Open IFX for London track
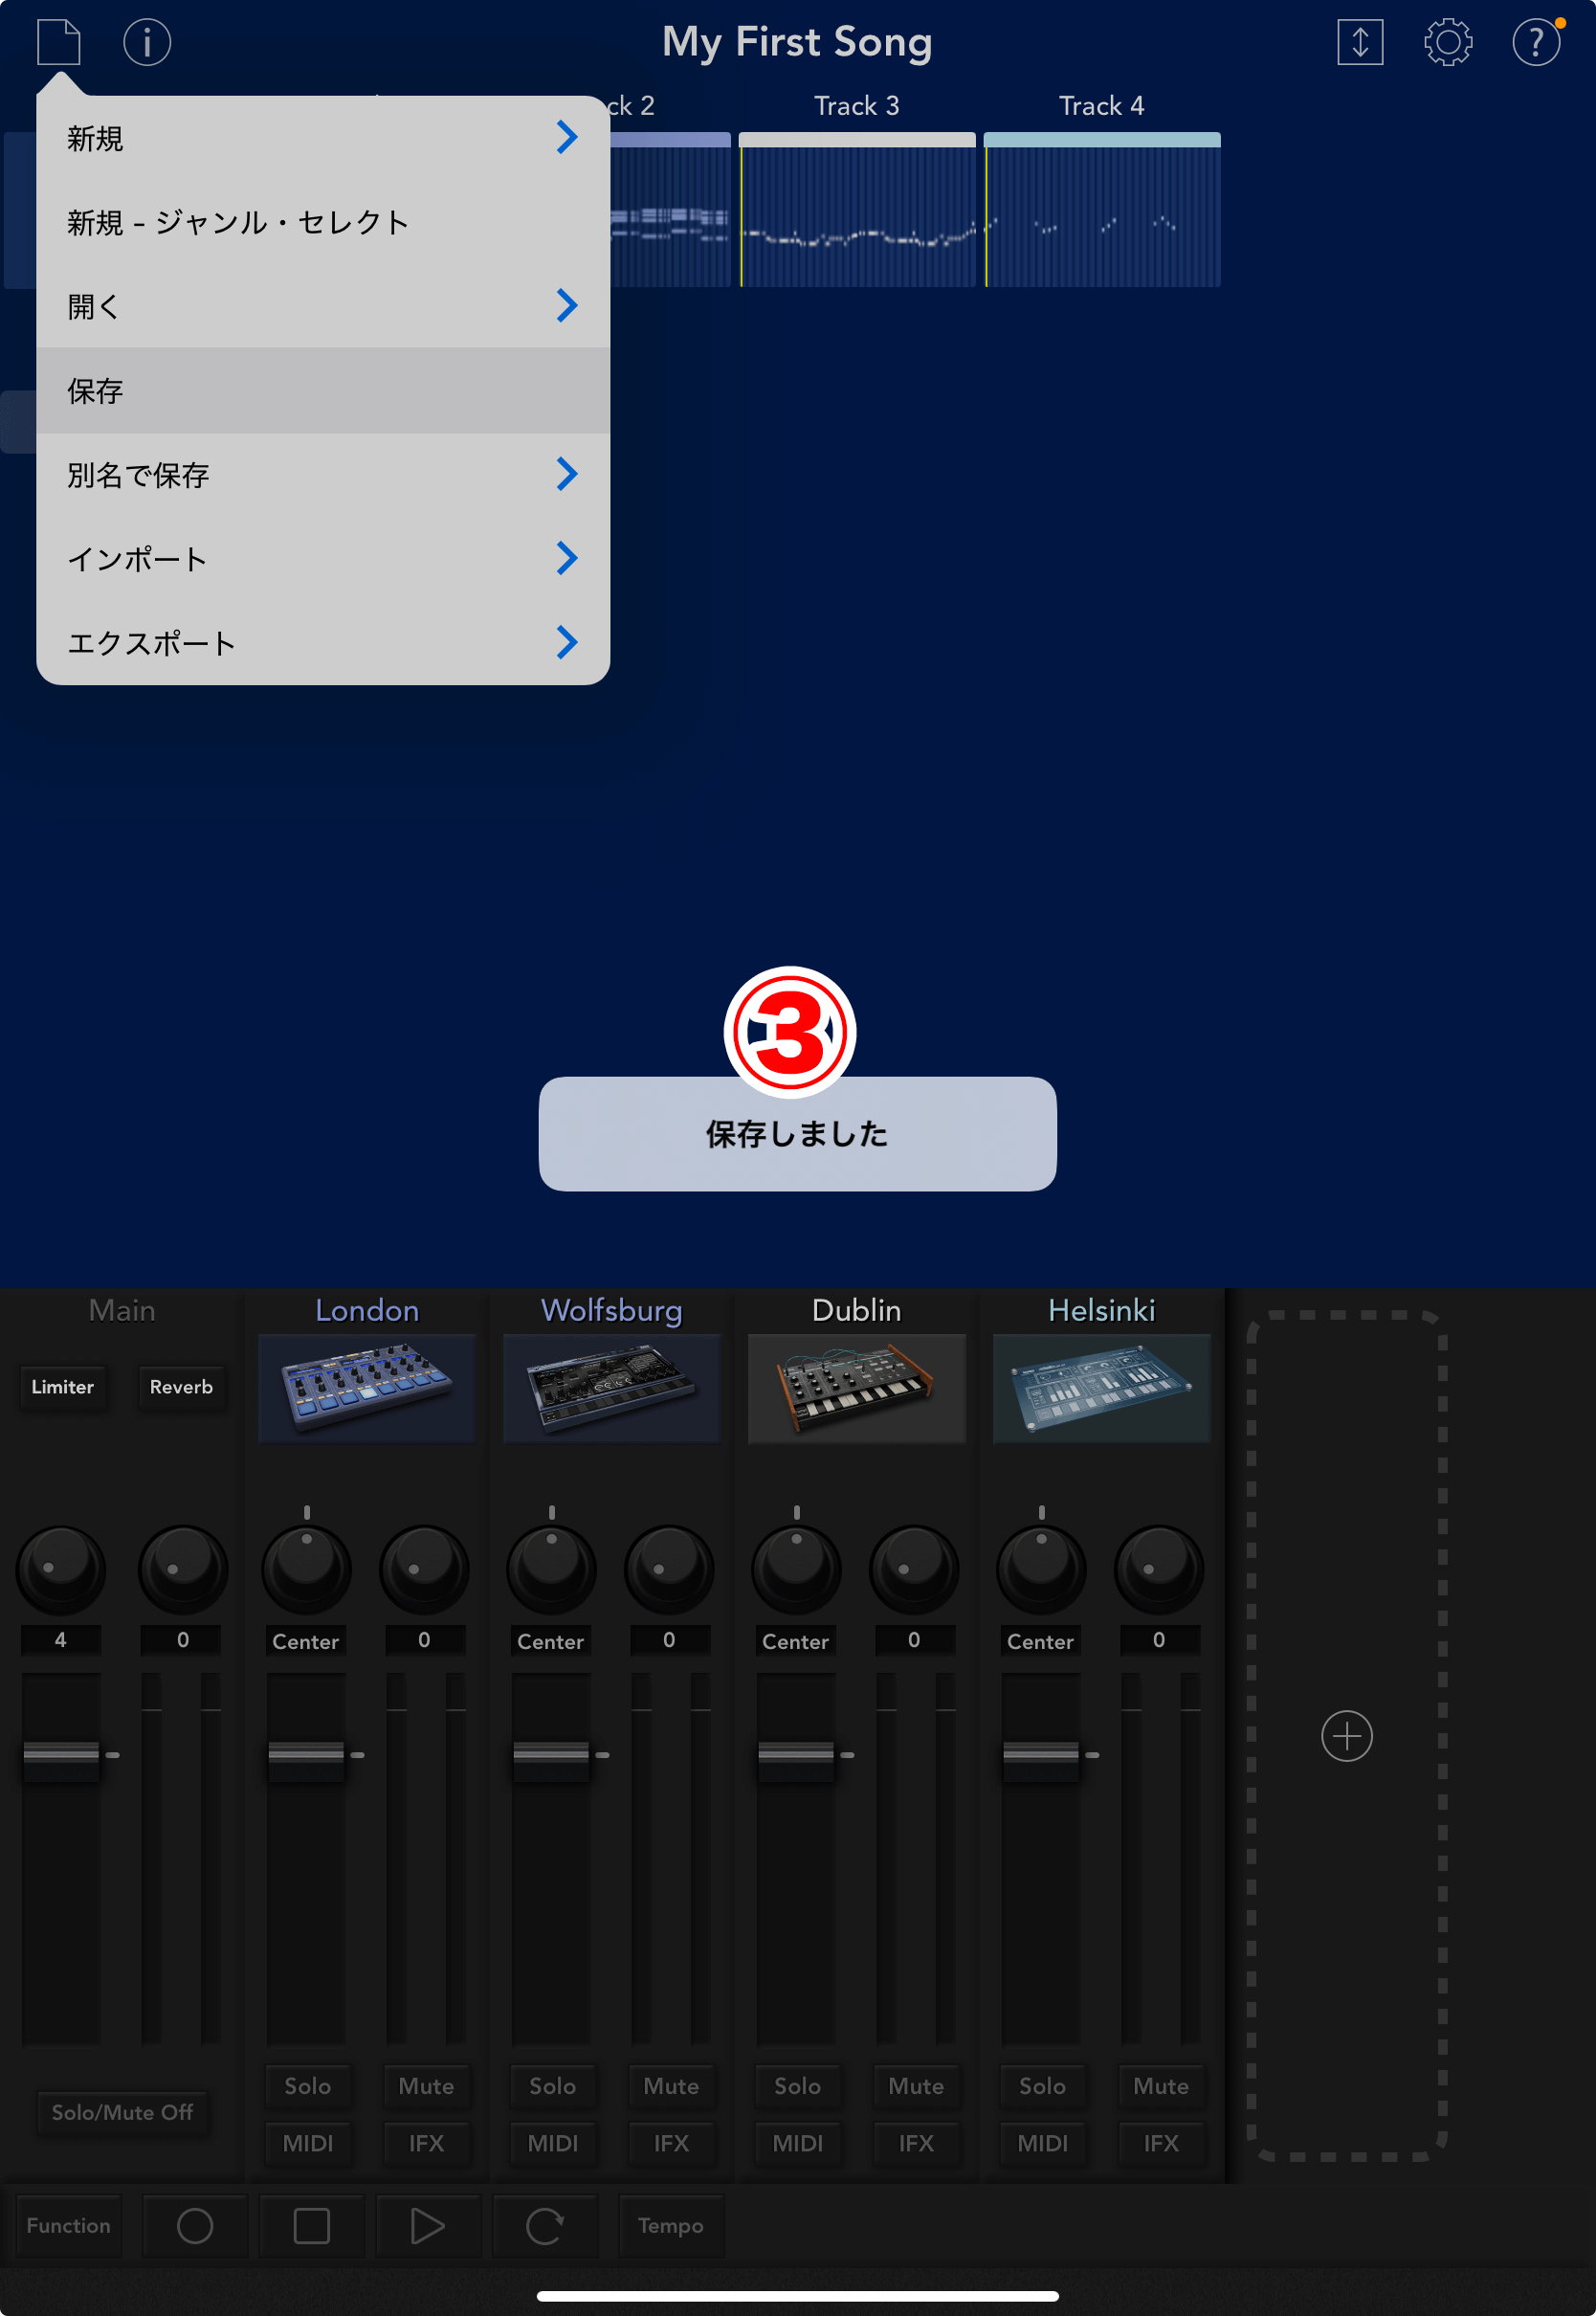1596x2316 pixels. 426,2143
